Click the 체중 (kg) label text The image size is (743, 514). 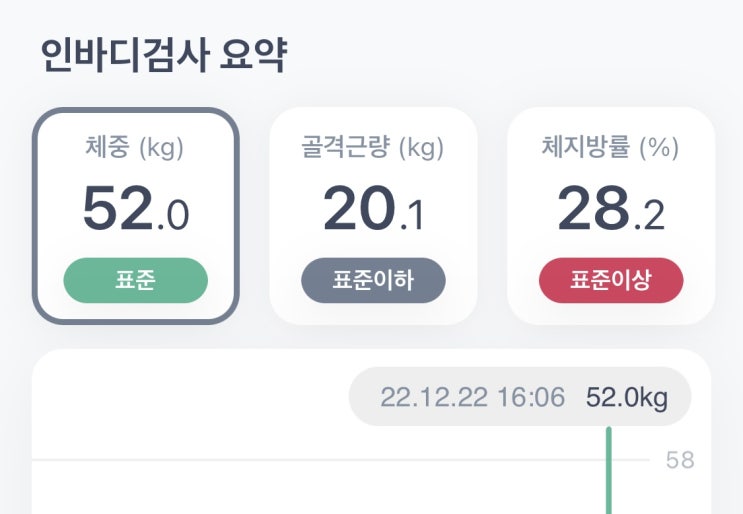point(135,149)
